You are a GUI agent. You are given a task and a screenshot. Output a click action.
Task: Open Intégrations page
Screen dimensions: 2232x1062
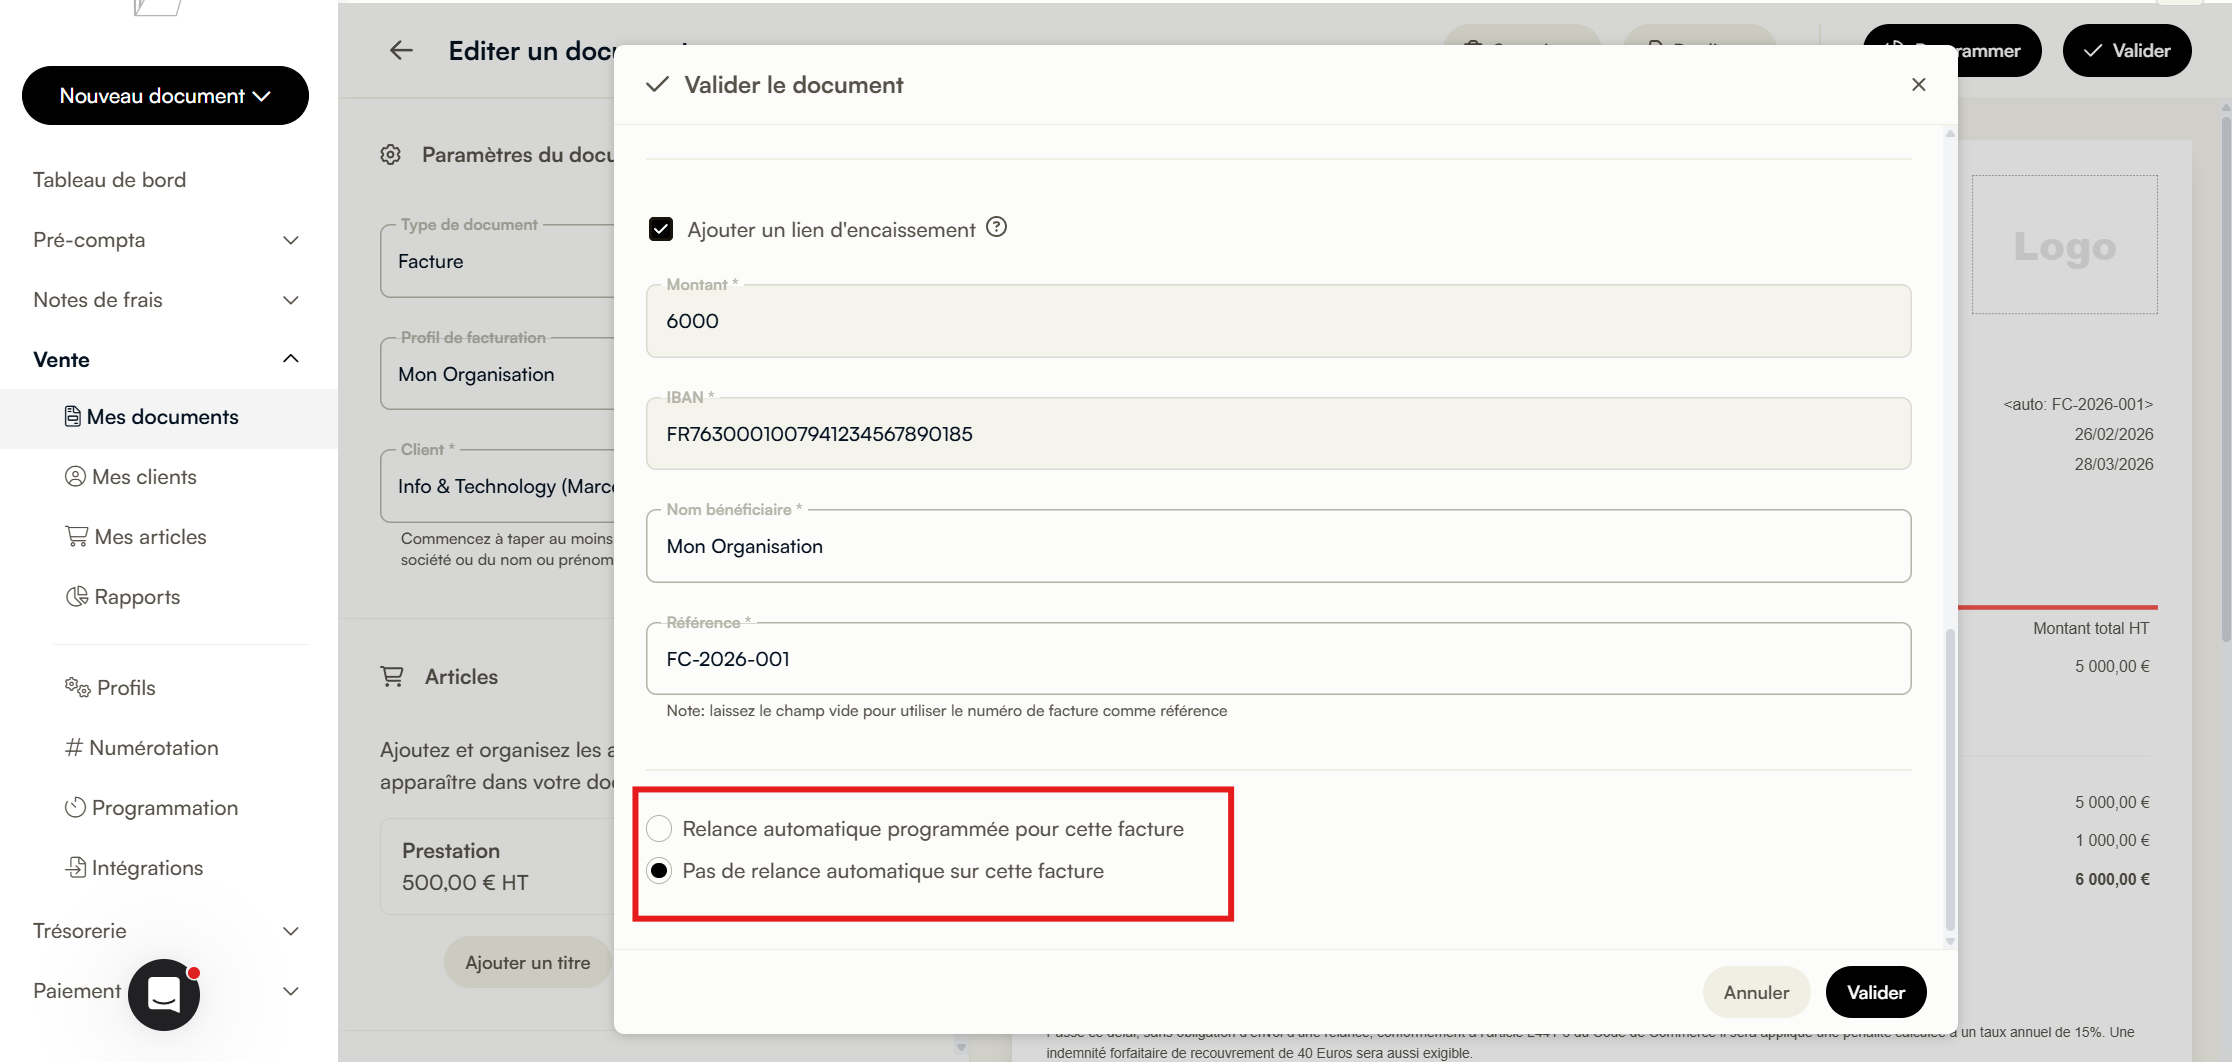pyautogui.click(x=147, y=868)
